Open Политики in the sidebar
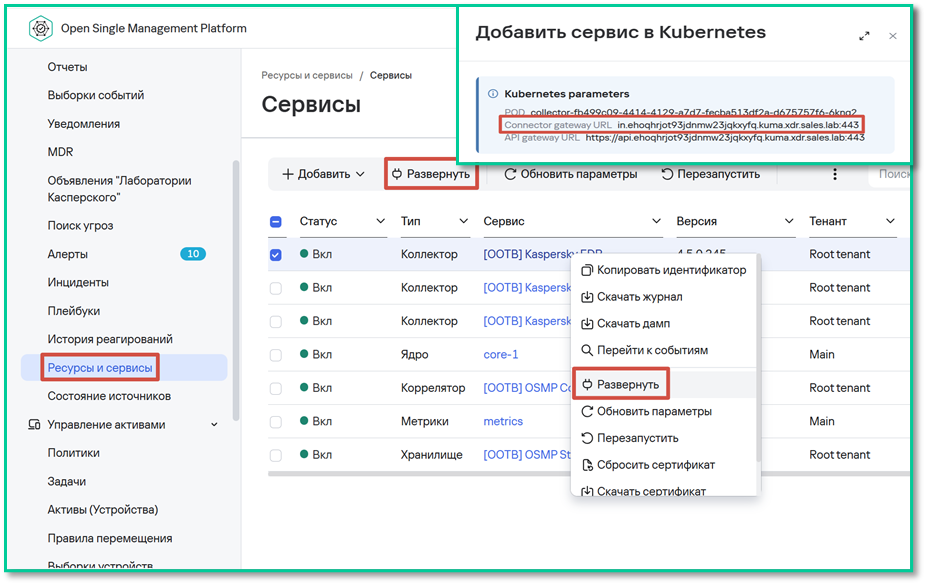Image resolution: width=926 pixels, height=585 pixels. coord(73,453)
